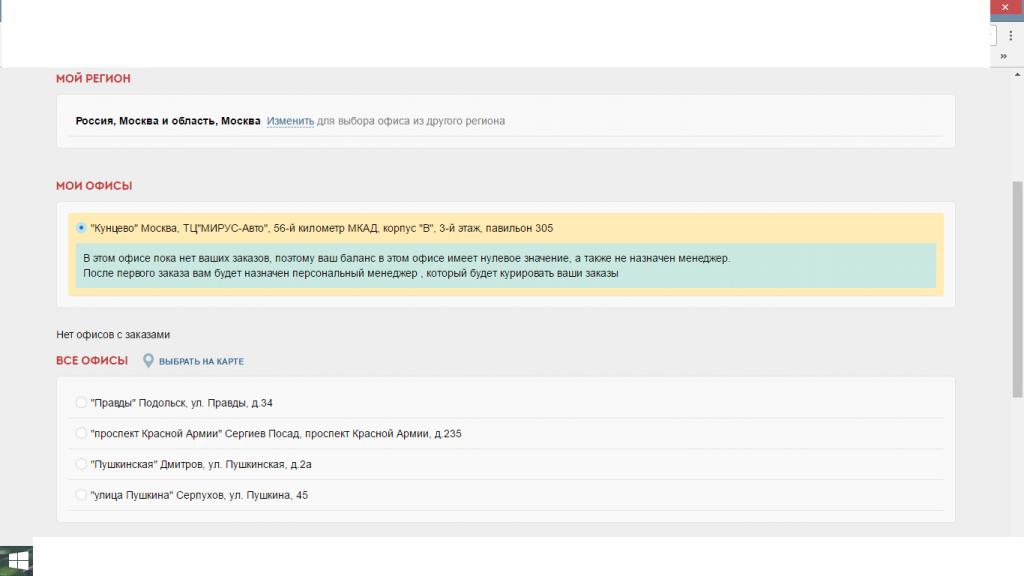Click the scrollbar up arrow

(x=1017, y=74)
